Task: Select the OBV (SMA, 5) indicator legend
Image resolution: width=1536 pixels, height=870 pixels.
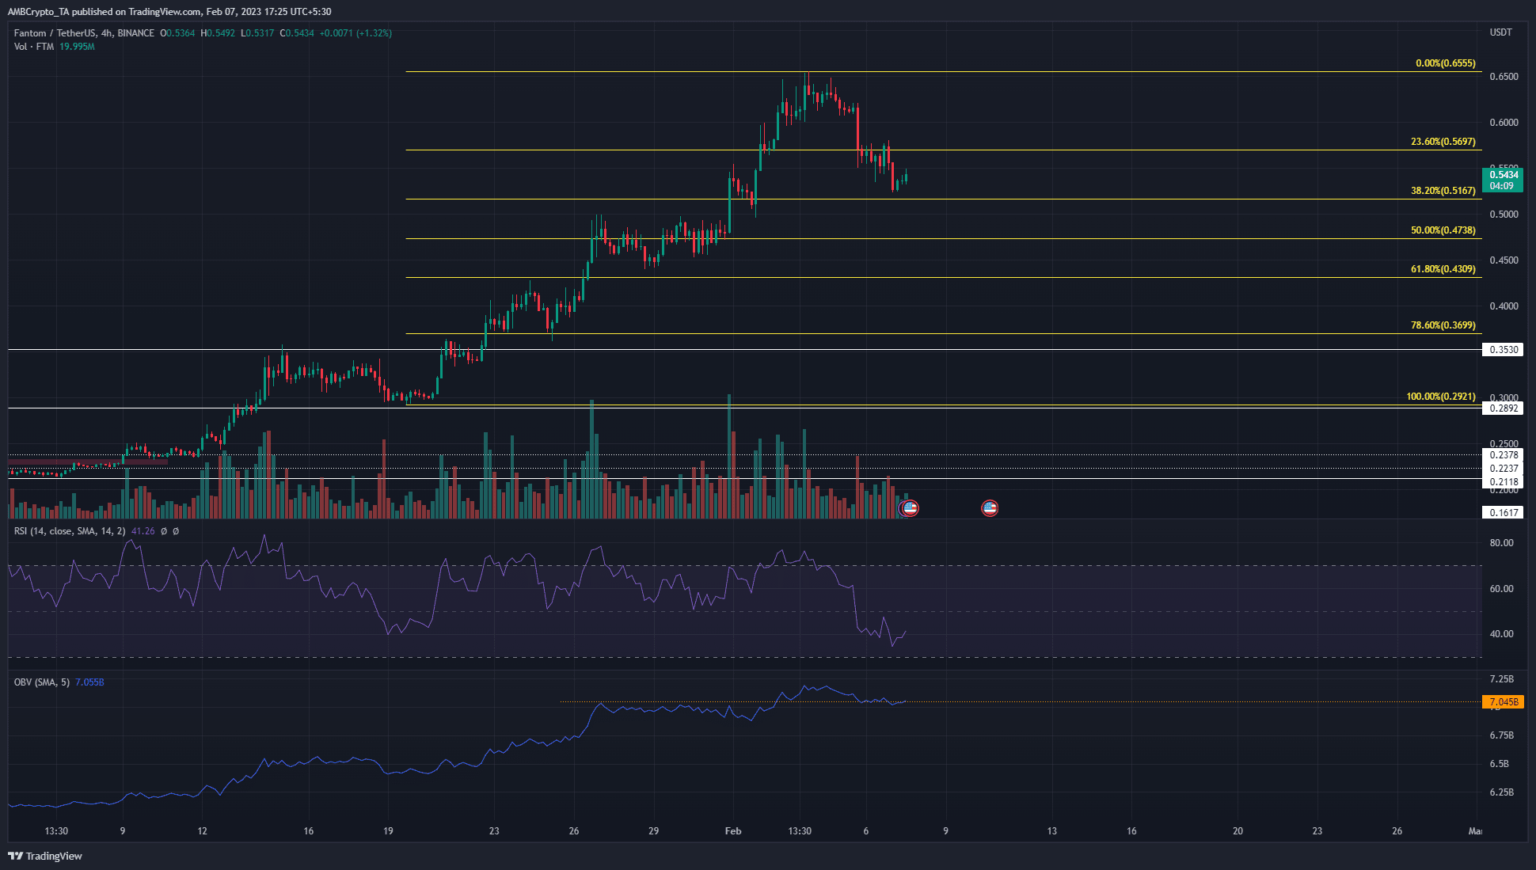Action: [x=42, y=682]
